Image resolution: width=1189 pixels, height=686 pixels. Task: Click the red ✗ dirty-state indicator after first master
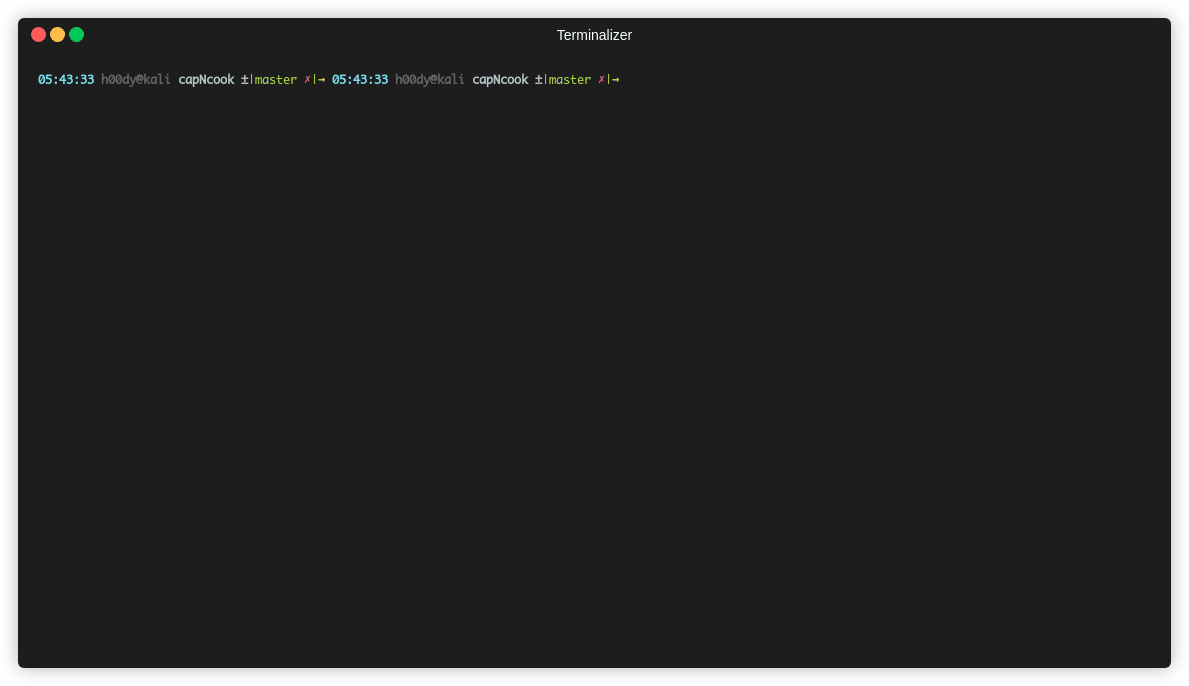[x=306, y=79]
